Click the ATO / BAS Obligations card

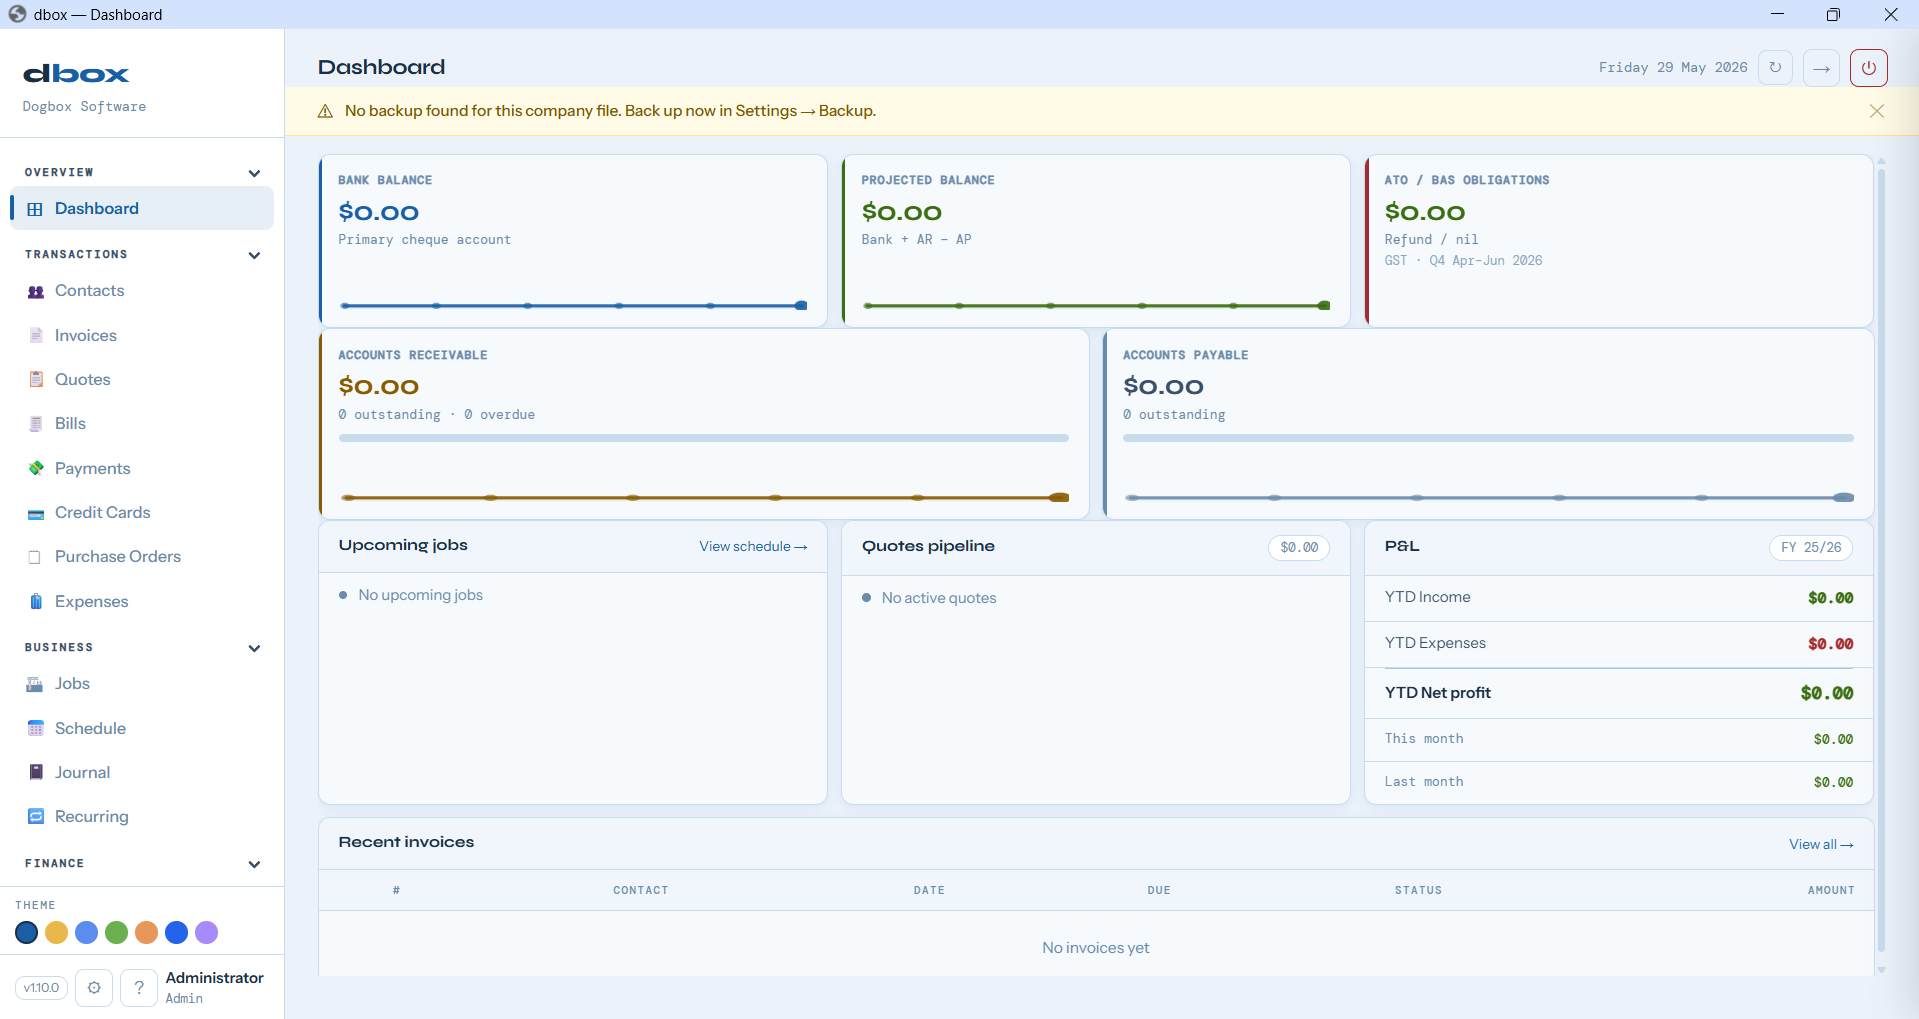[1619, 241]
